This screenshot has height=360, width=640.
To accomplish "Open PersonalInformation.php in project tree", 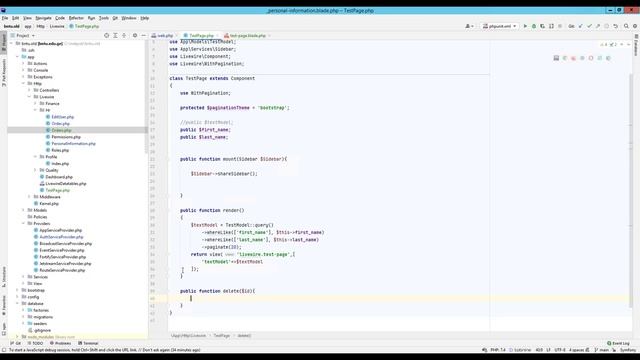I will coord(73,144).
